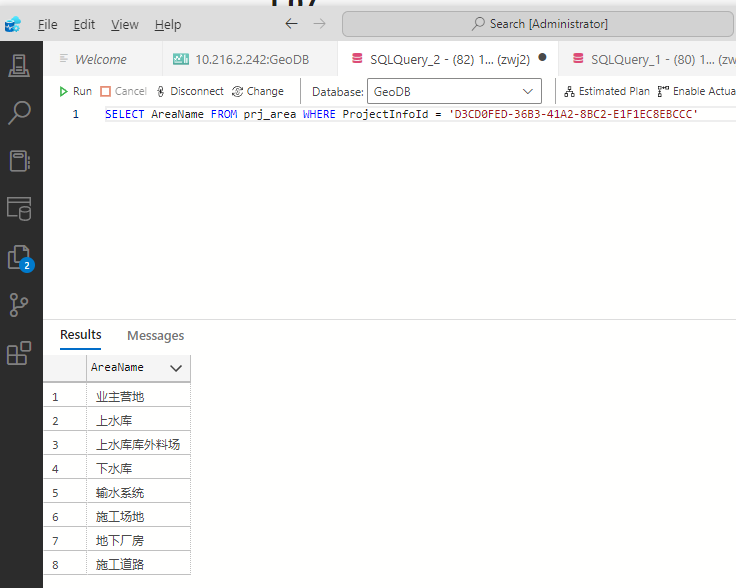
Task: Click the database window icon in the sidebar
Action: [x=19, y=208]
